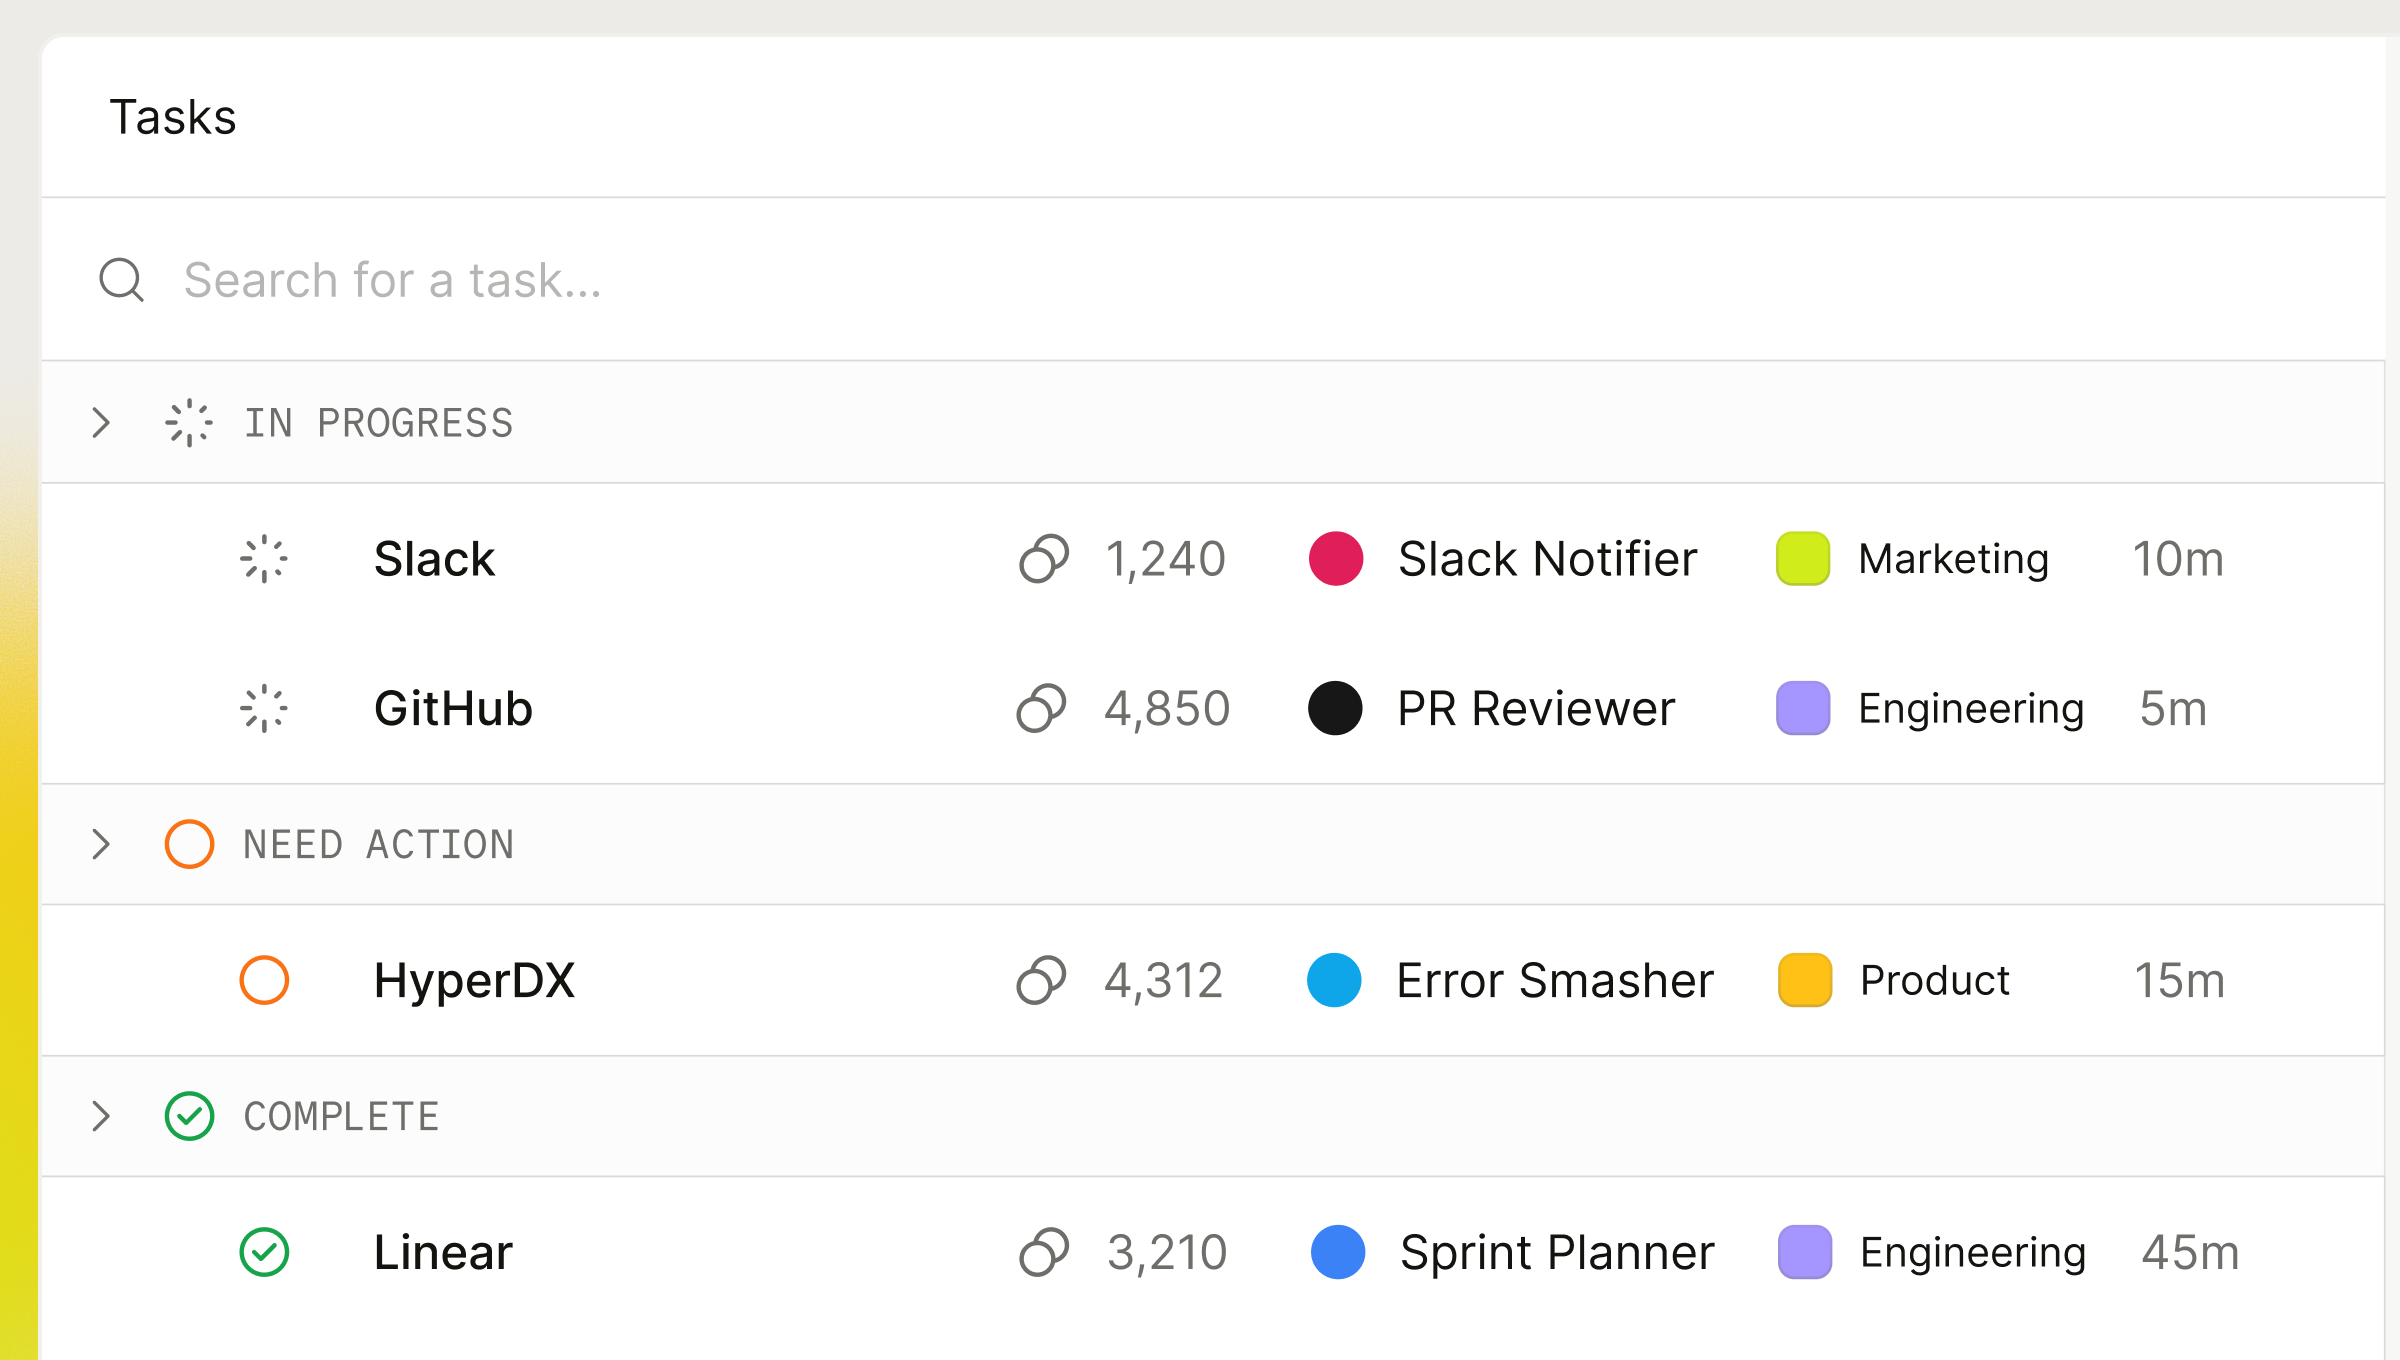
Task: Toggle the Need Action orange circle
Action: (x=189, y=844)
